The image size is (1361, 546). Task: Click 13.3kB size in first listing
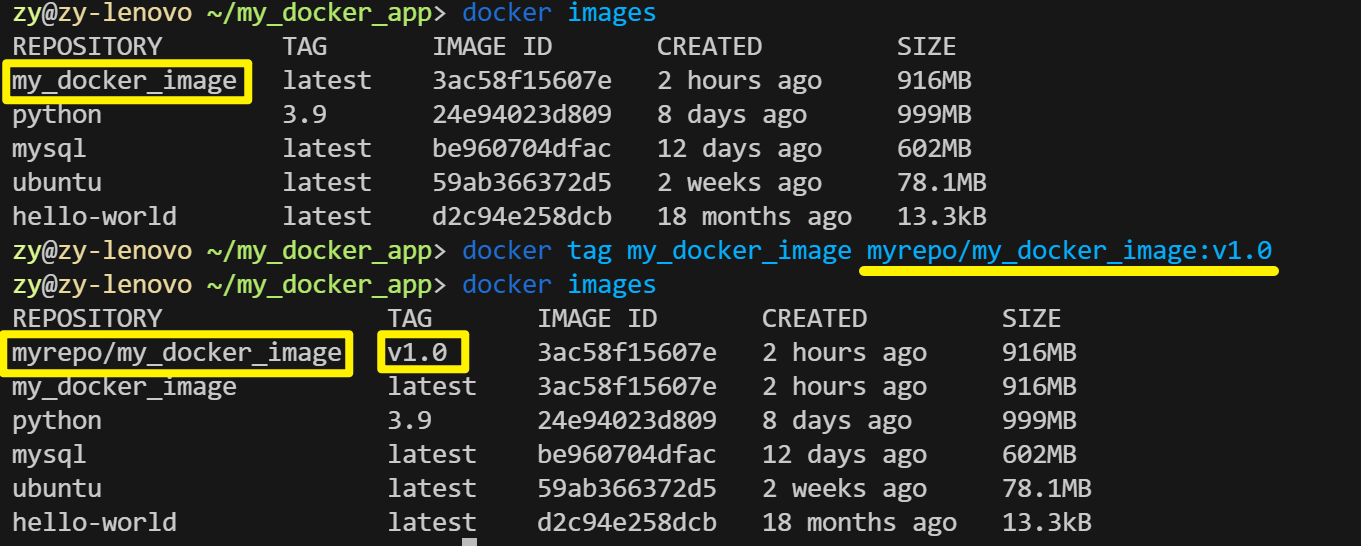[x=942, y=217]
